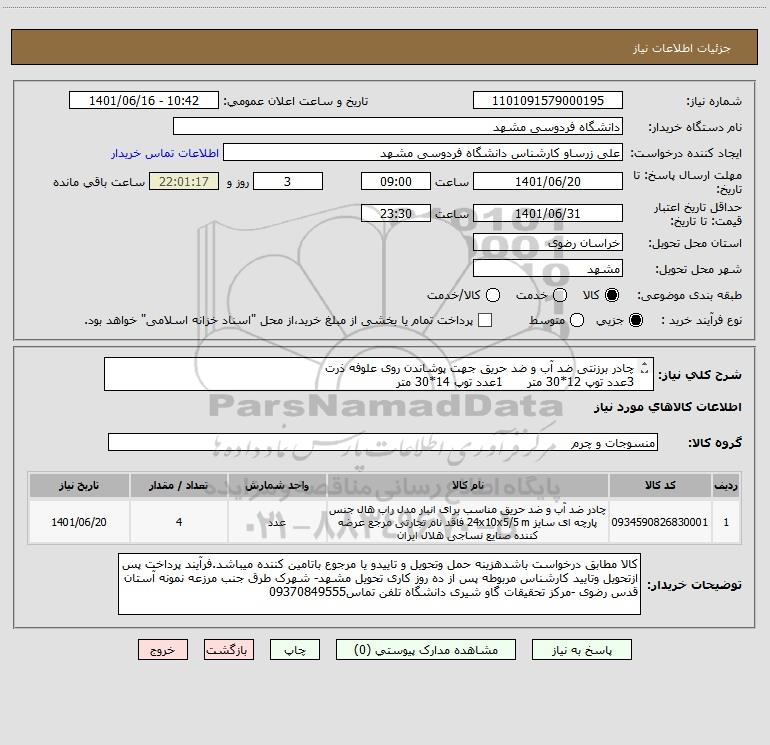770x745 pixels.
Task: Click the quantity cell showing 4
Action: 179,522
